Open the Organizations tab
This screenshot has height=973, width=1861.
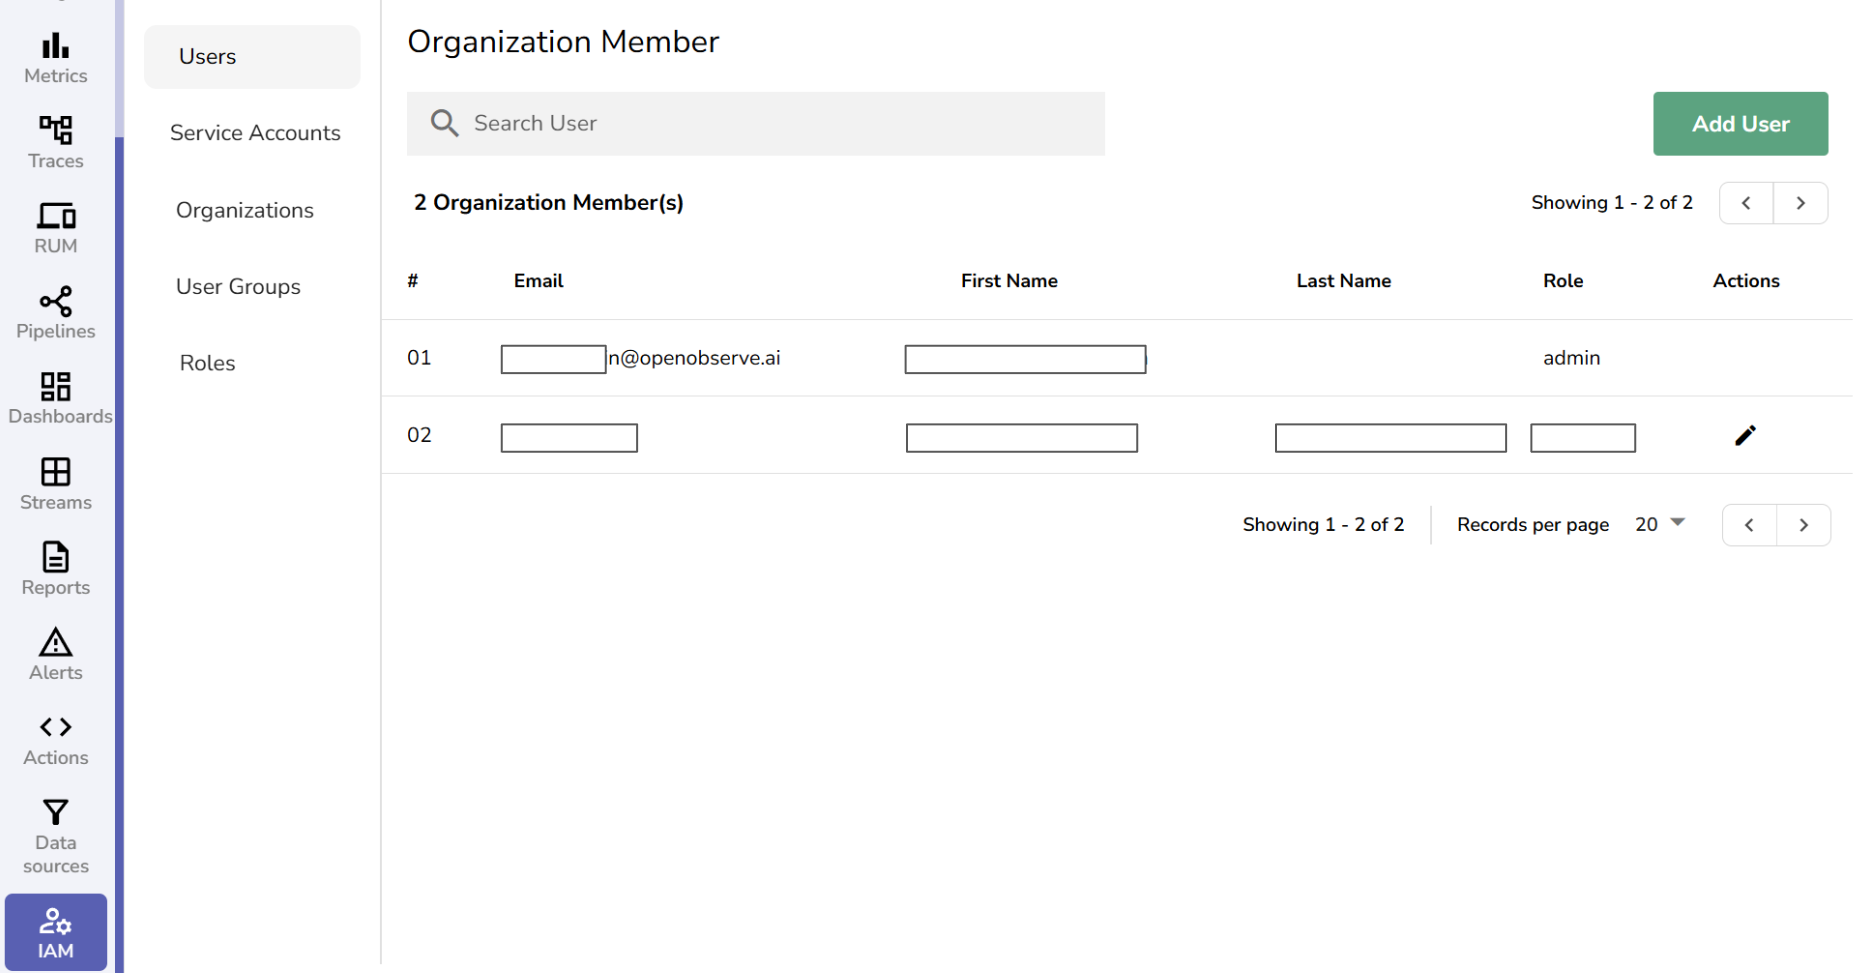click(245, 210)
